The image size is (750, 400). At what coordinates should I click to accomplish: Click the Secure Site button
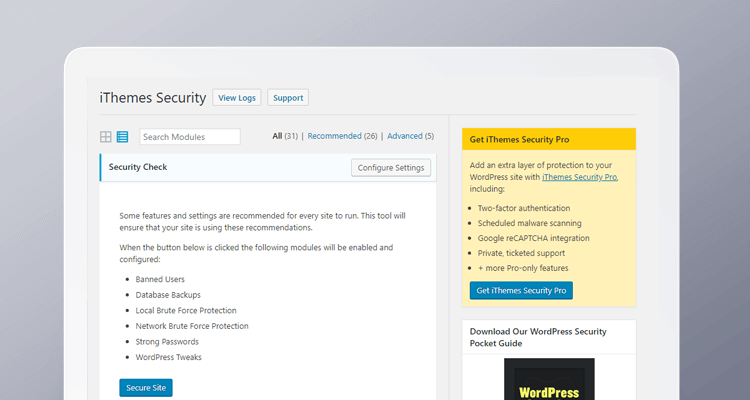pos(146,388)
